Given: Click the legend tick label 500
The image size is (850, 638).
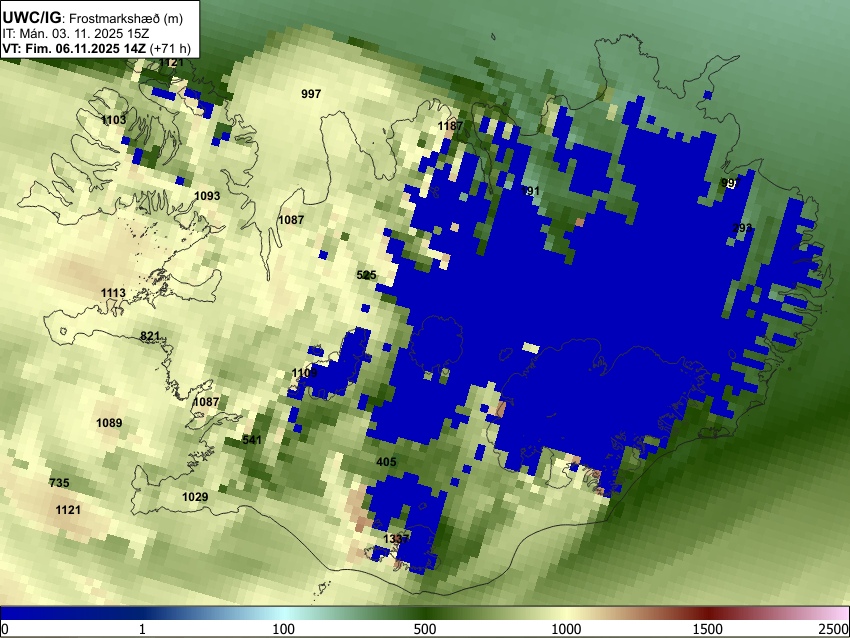Looking at the screenshot, I should (424, 629).
